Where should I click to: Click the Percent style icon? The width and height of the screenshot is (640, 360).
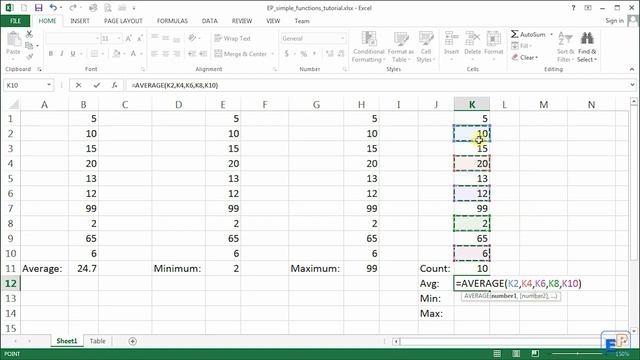304,53
